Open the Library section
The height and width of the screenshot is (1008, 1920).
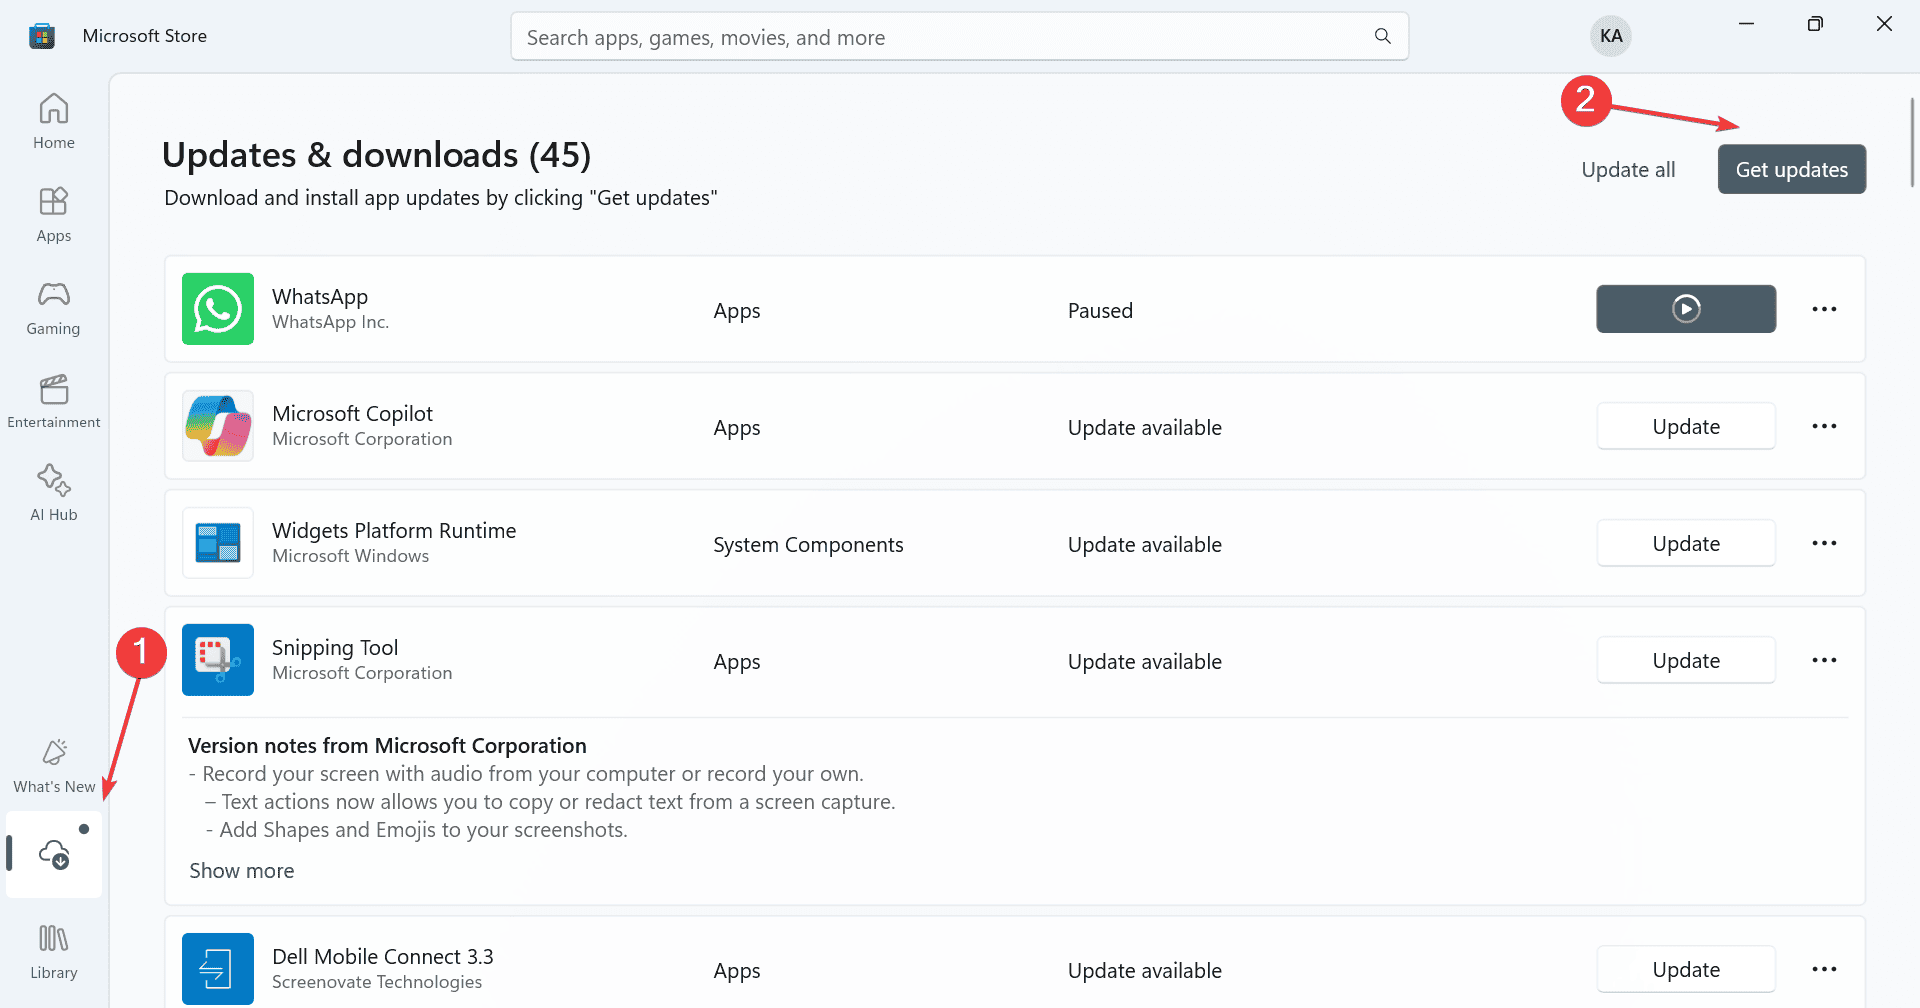[x=54, y=951]
